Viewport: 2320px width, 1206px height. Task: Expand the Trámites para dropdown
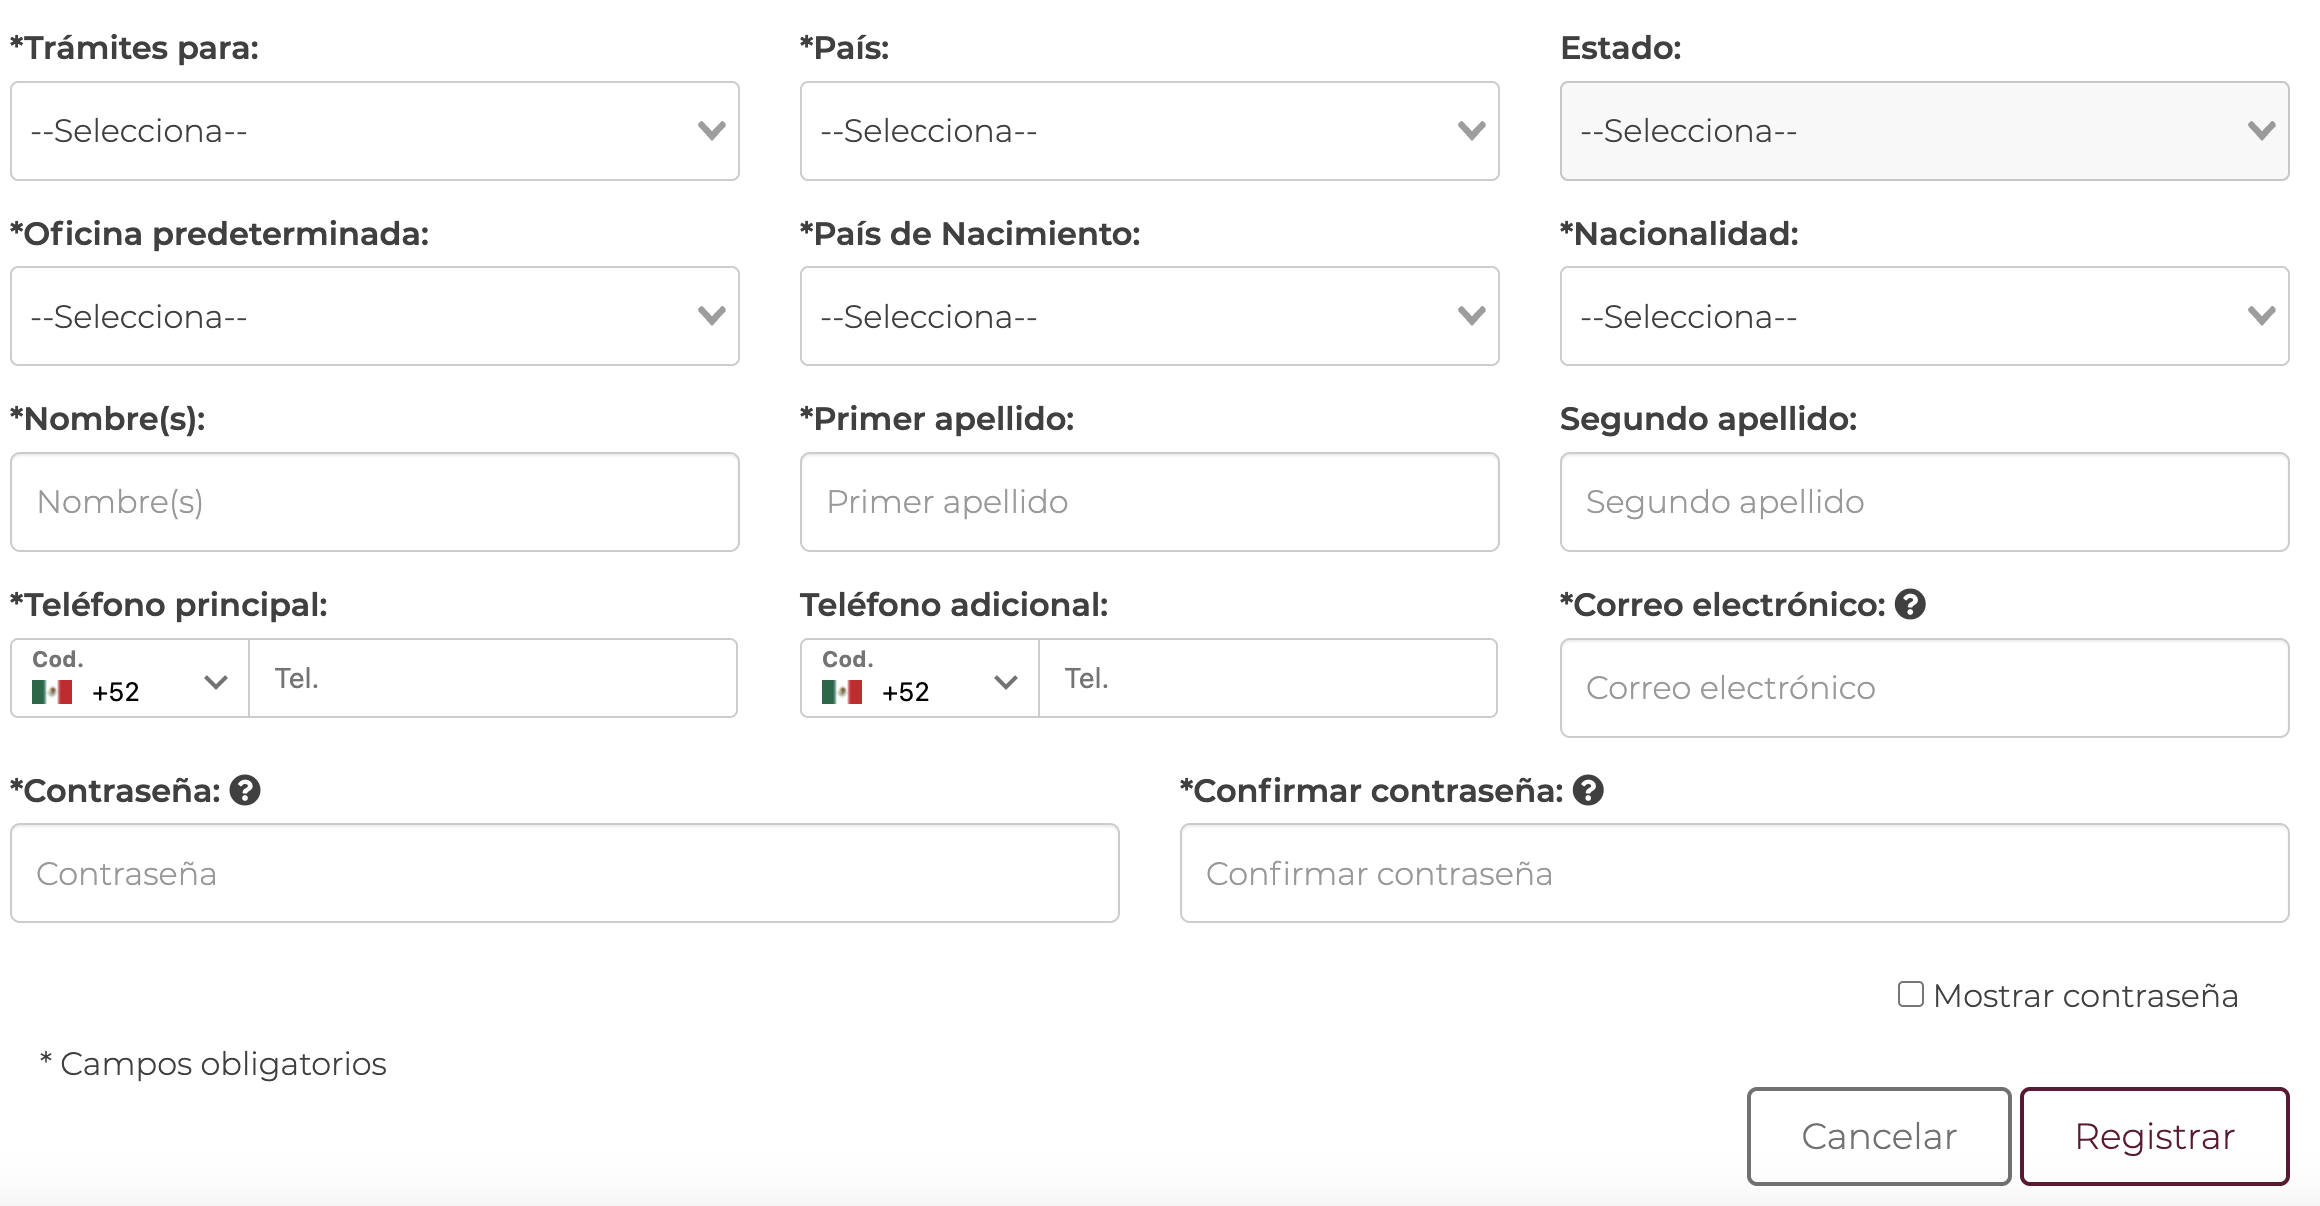point(375,131)
